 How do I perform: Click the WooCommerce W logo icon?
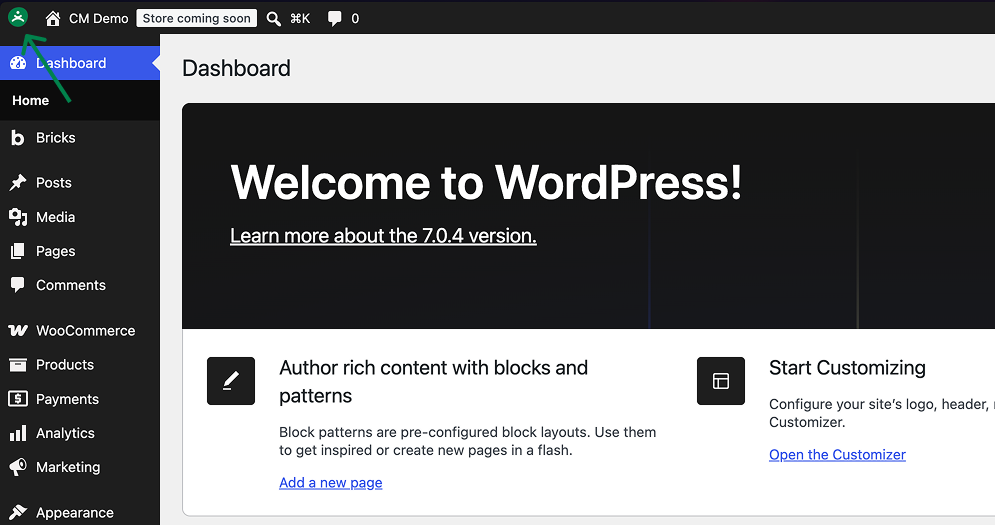click(x=18, y=331)
